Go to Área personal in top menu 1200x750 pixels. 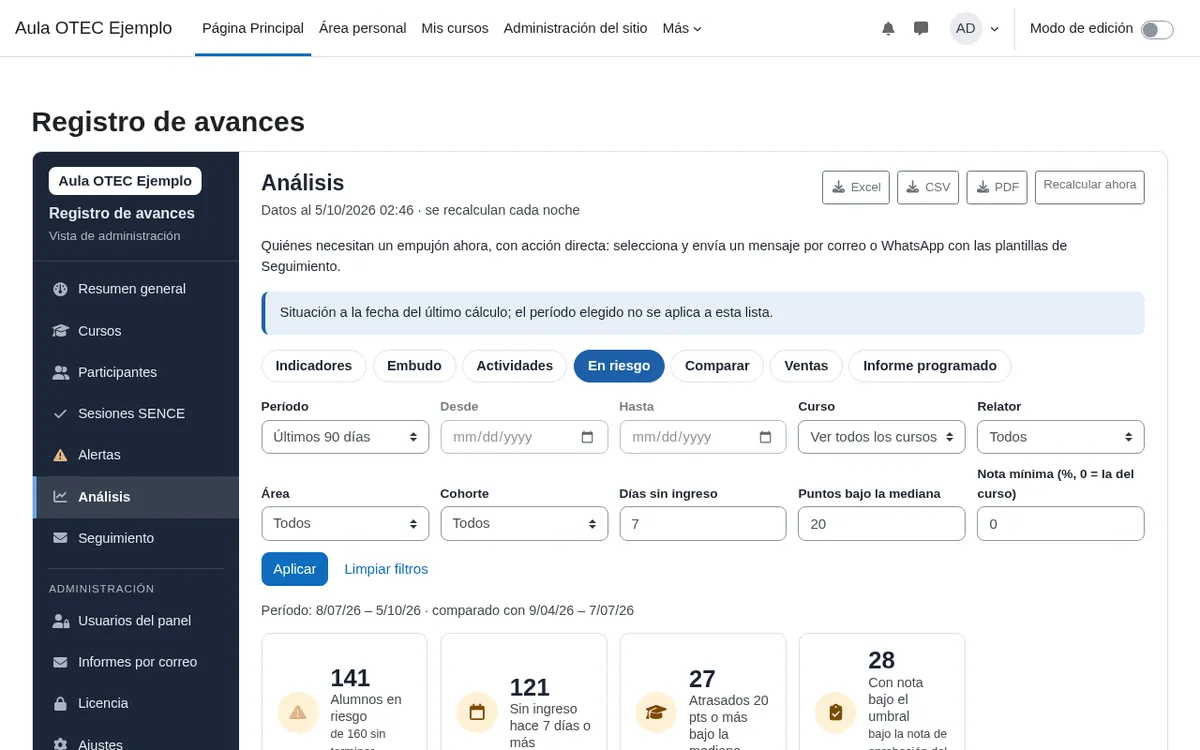coord(363,28)
